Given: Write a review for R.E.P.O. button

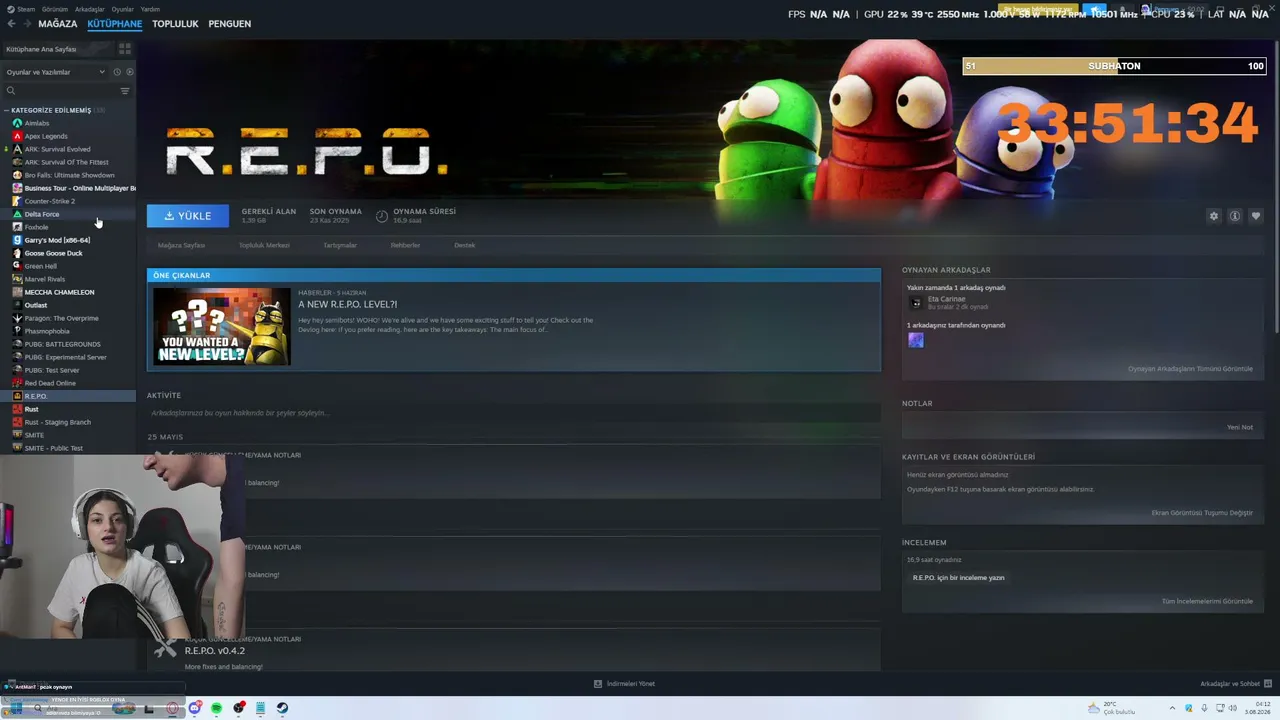Looking at the screenshot, I should pos(959,578).
